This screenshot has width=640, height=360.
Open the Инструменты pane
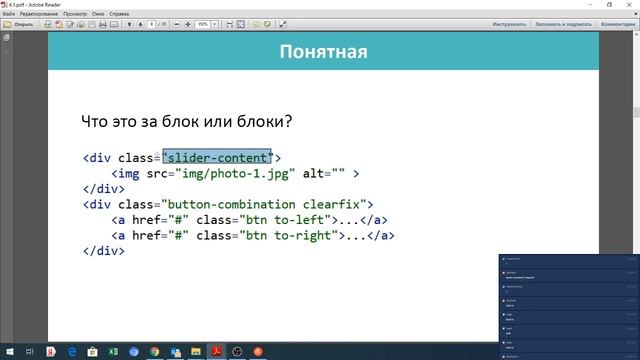coord(509,24)
